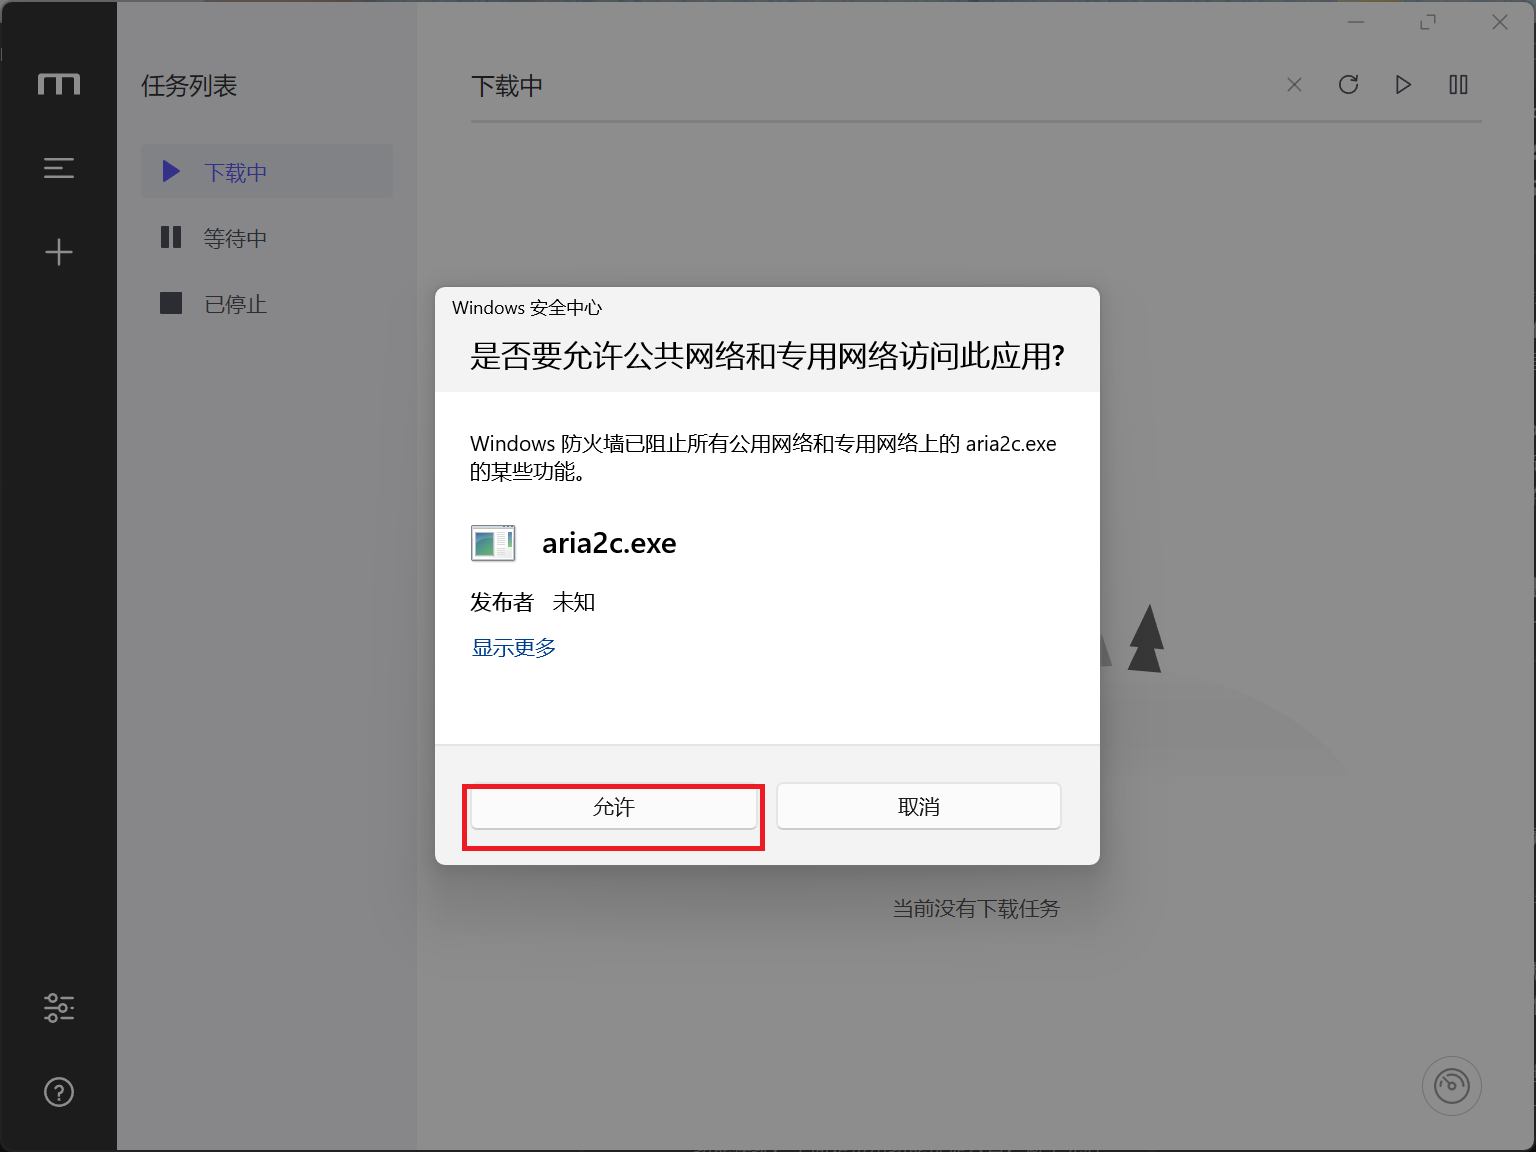Select the 等待中 task list item
Image resolution: width=1536 pixels, height=1152 pixels.
[267, 238]
